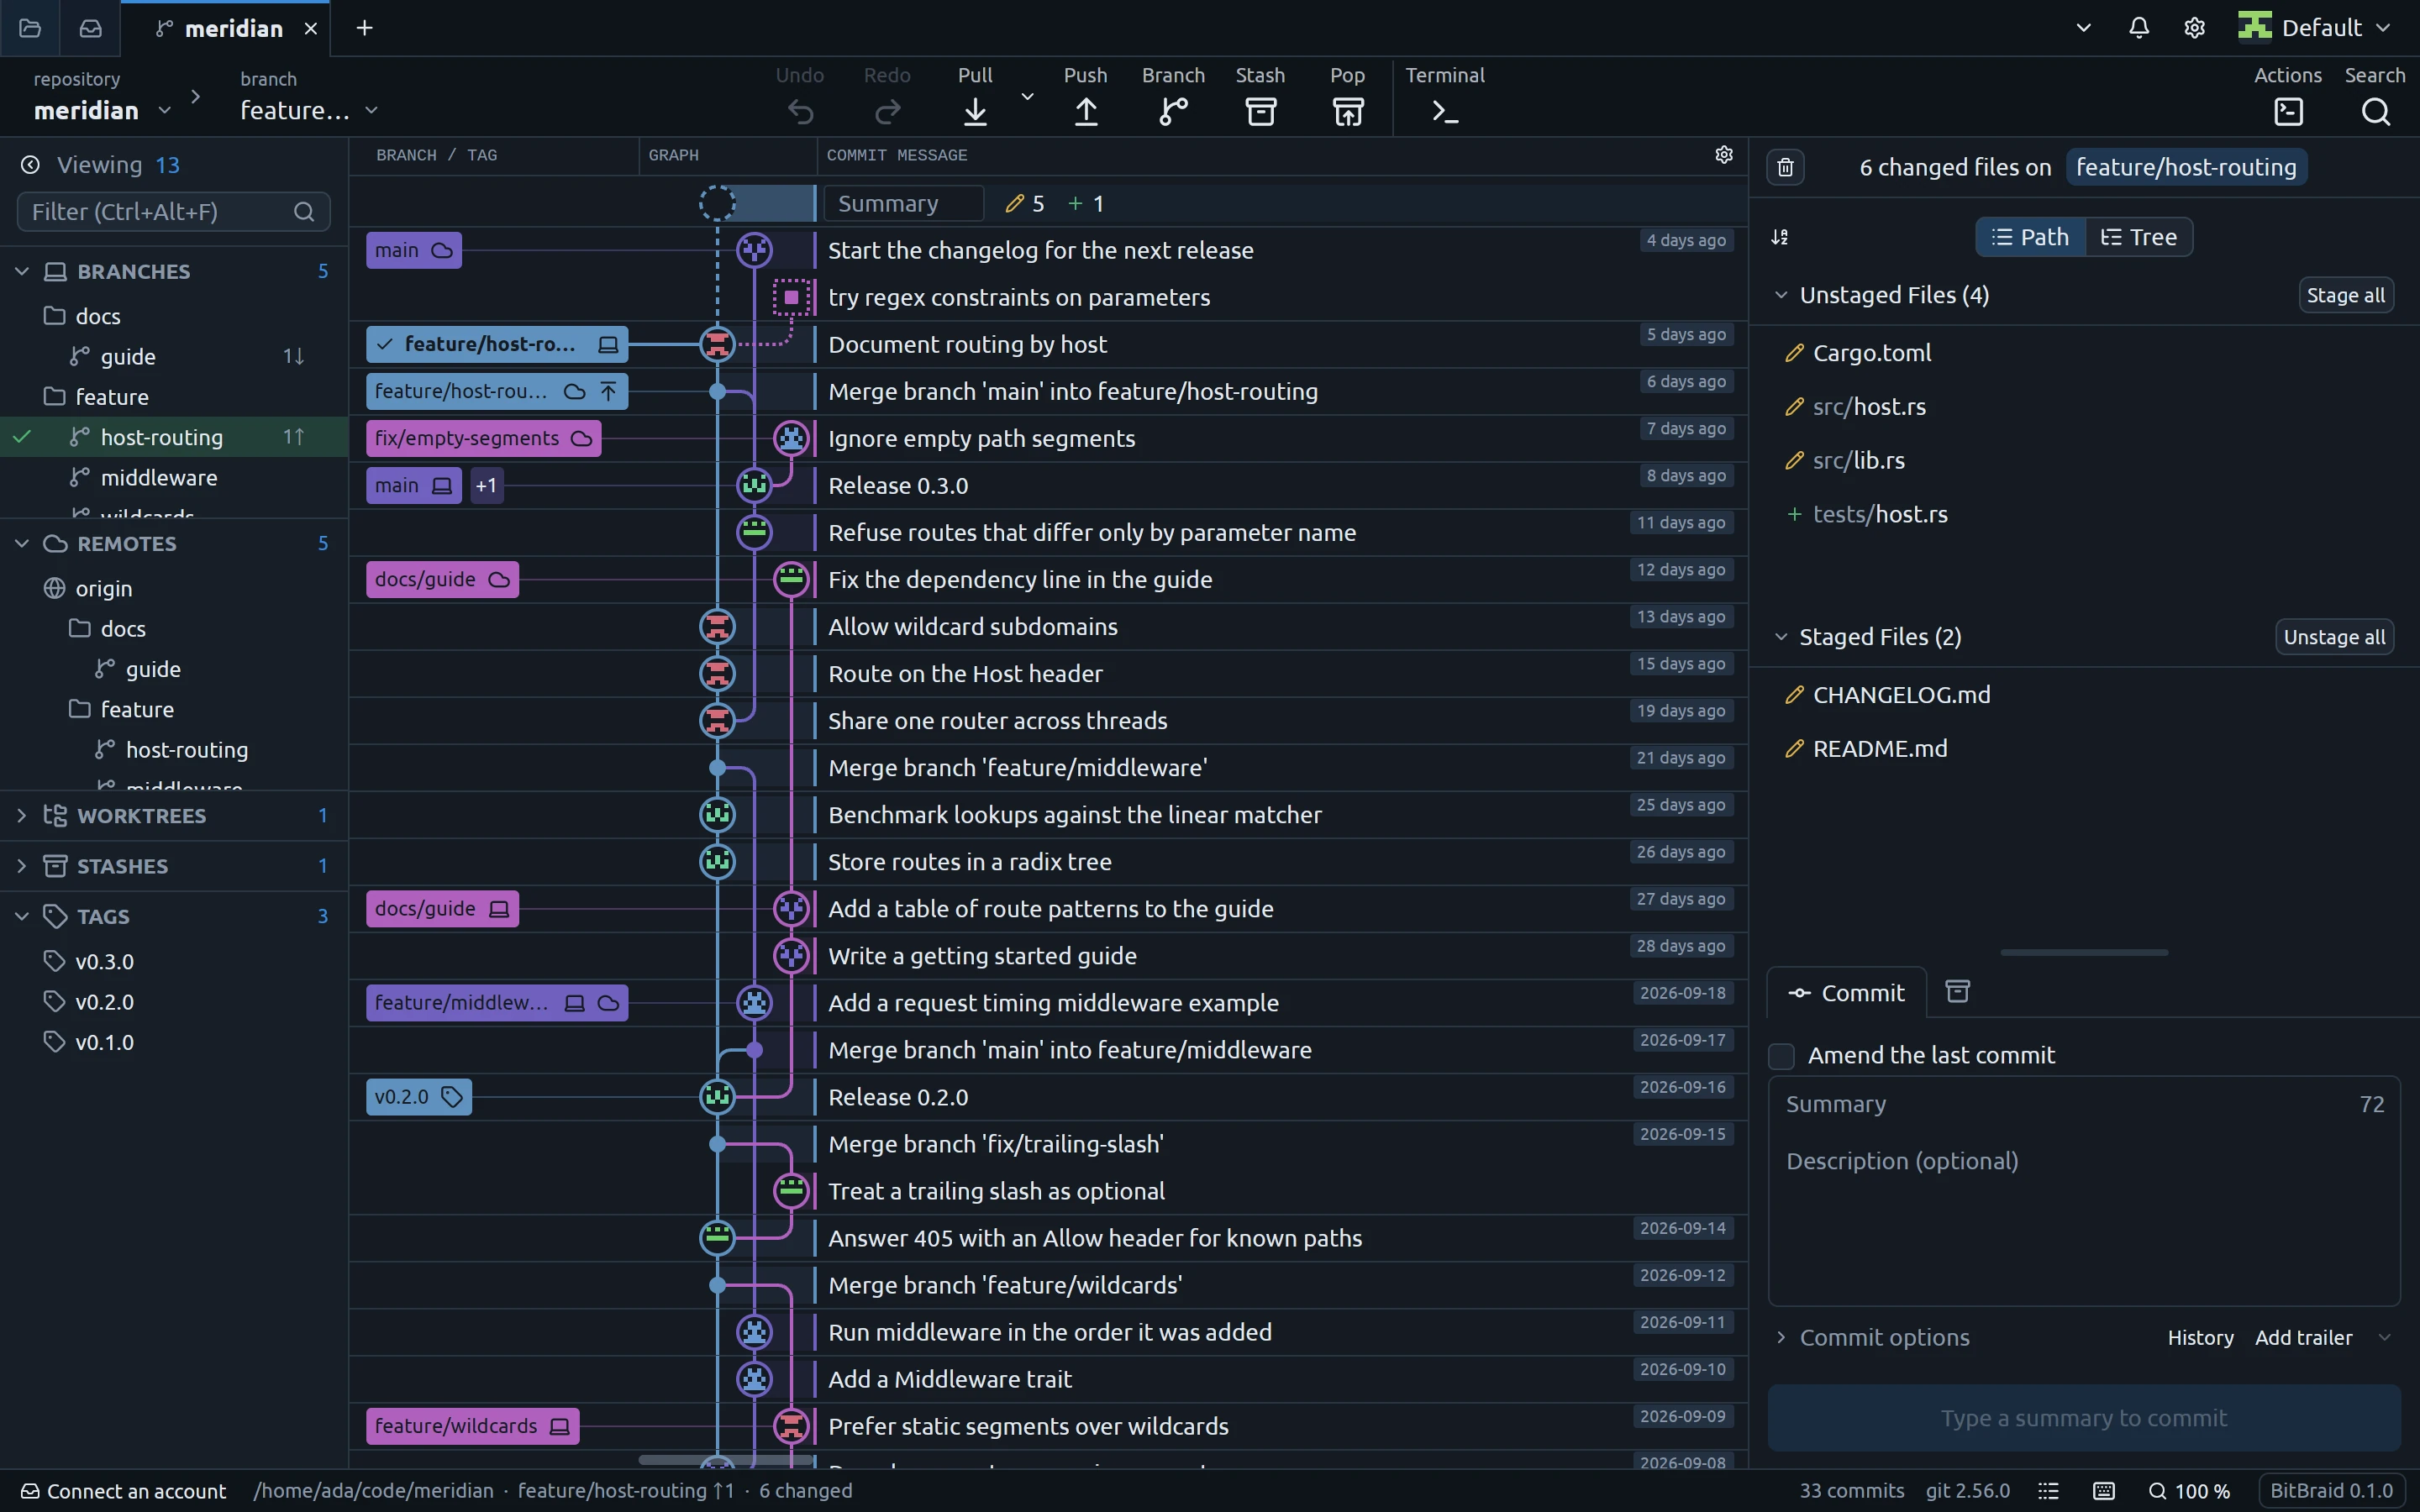This screenshot has width=2420, height=1512.
Task: Push commits with the Push icon
Action: pos(1086,111)
